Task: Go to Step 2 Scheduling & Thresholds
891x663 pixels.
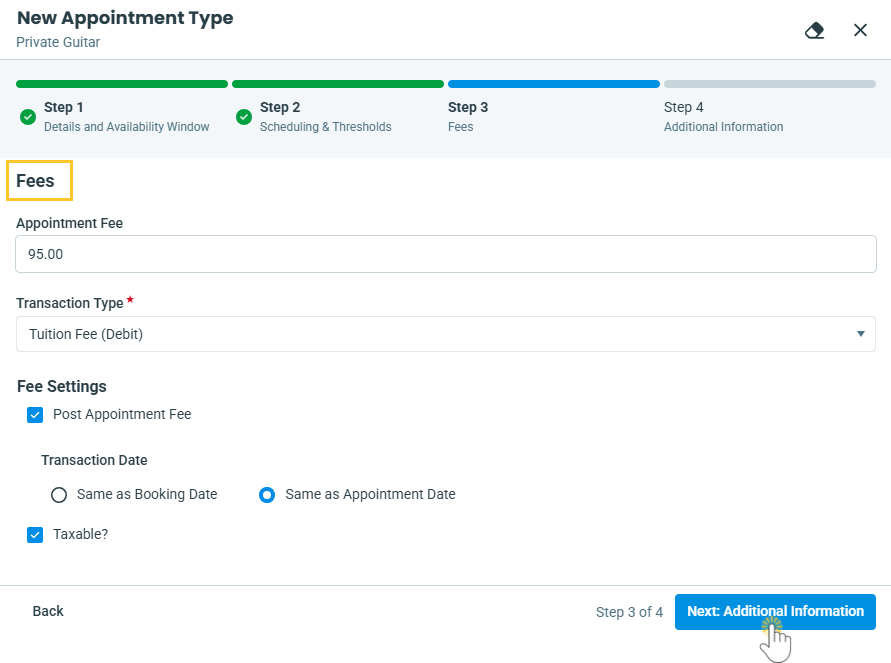Action: [325, 117]
